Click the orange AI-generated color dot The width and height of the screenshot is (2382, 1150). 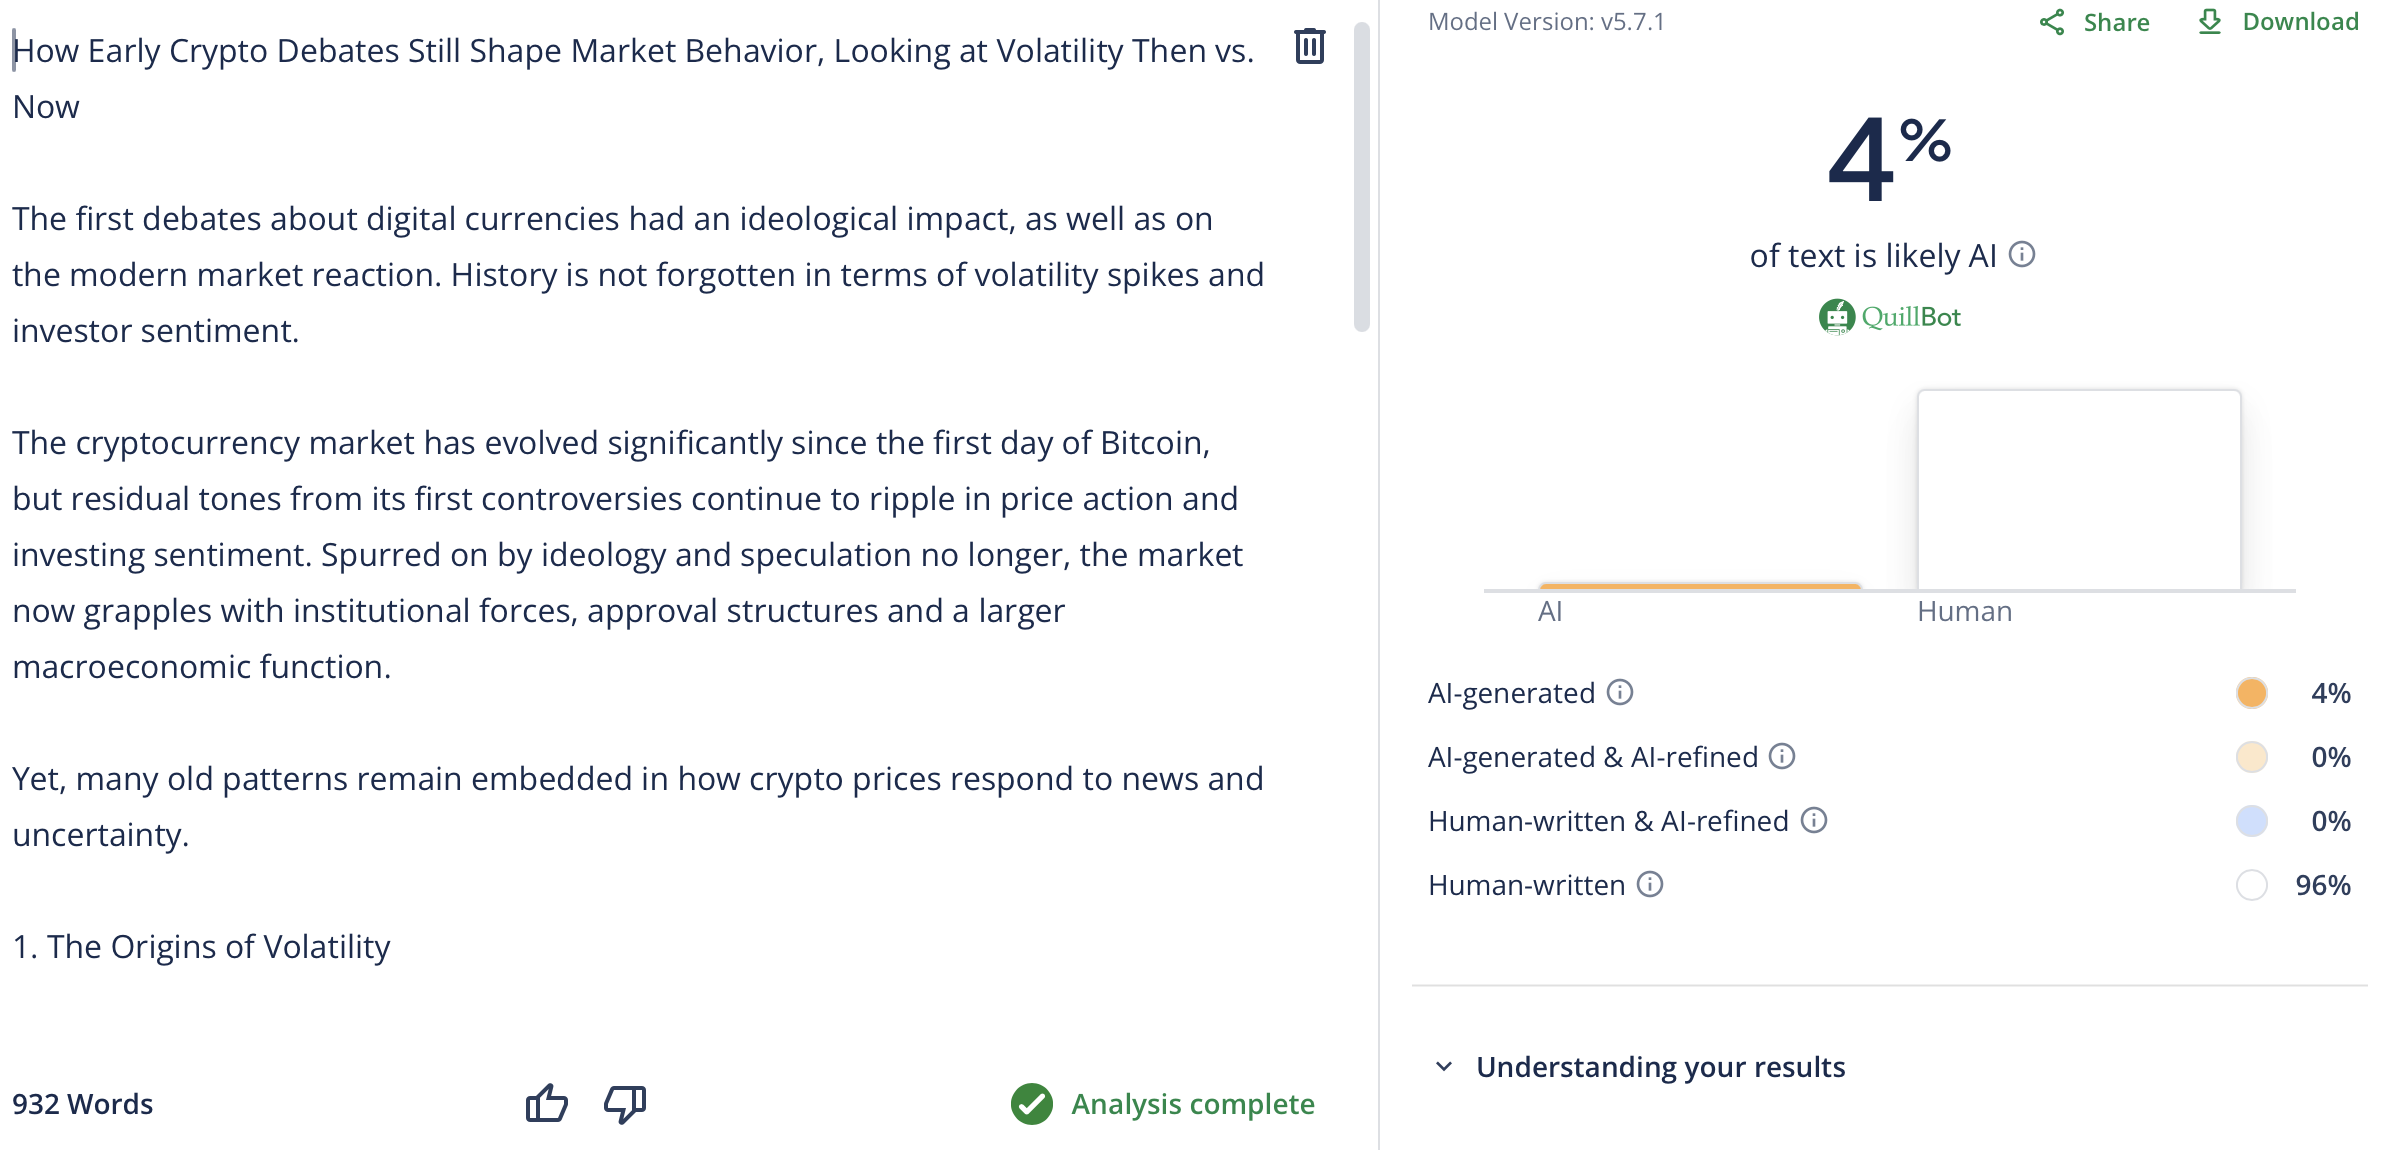tap(2251, 693)
